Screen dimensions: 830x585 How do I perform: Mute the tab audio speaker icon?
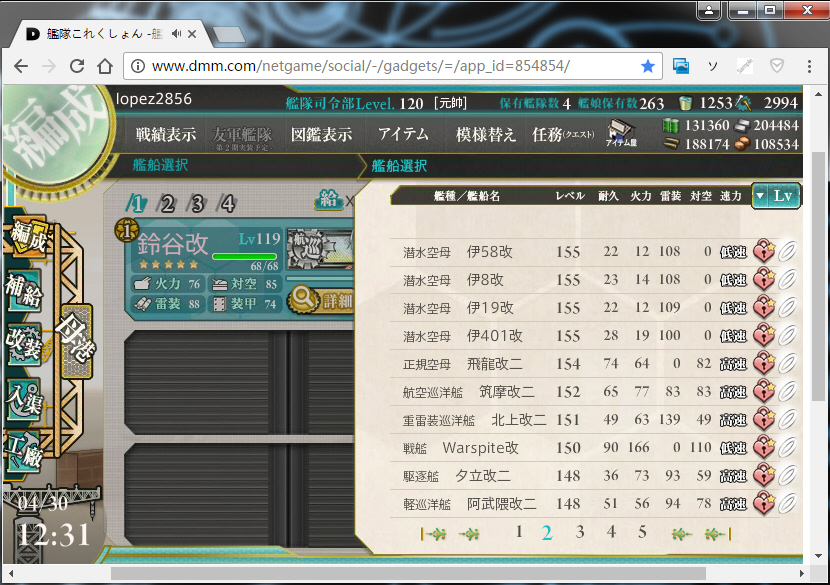point(176,34)
